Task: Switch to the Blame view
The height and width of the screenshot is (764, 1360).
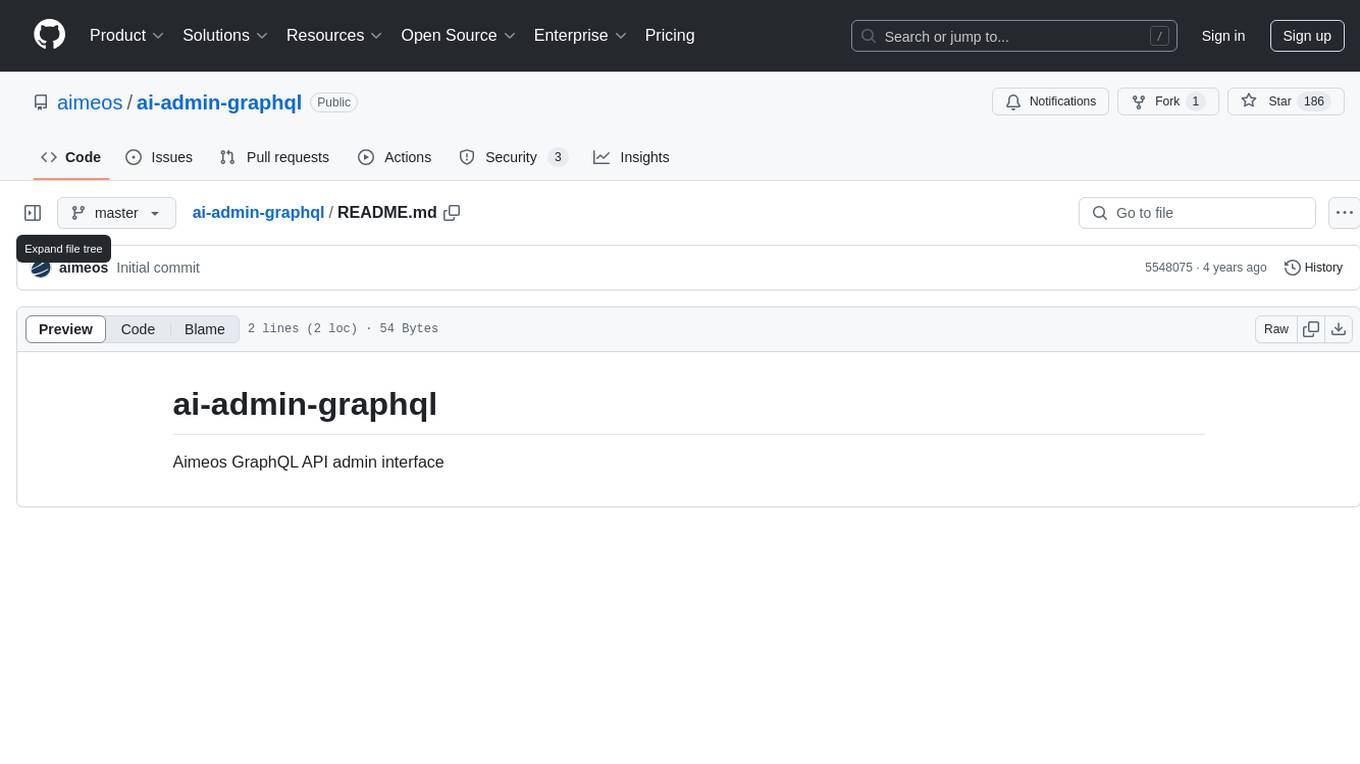Action: point(205,329)
